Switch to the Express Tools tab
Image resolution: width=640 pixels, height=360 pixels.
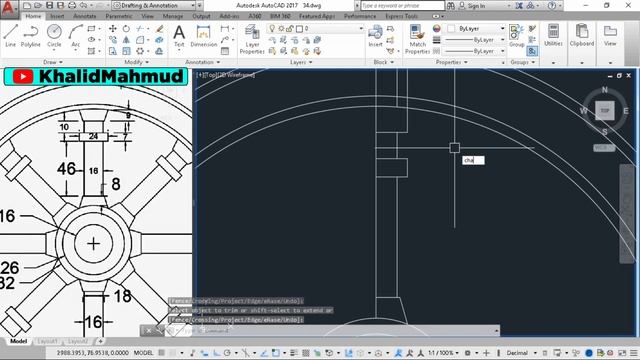coord(401,16)
